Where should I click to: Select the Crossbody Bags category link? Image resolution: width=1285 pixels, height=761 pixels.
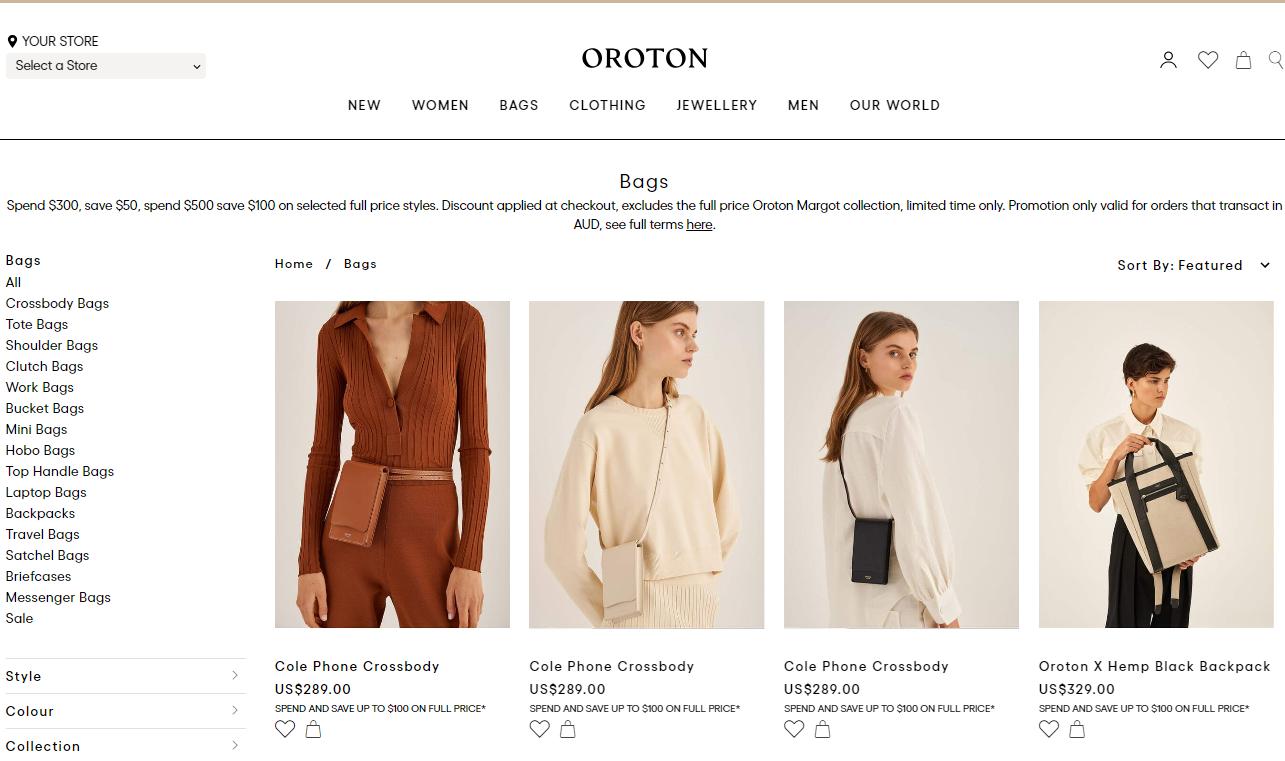(57, 303)
